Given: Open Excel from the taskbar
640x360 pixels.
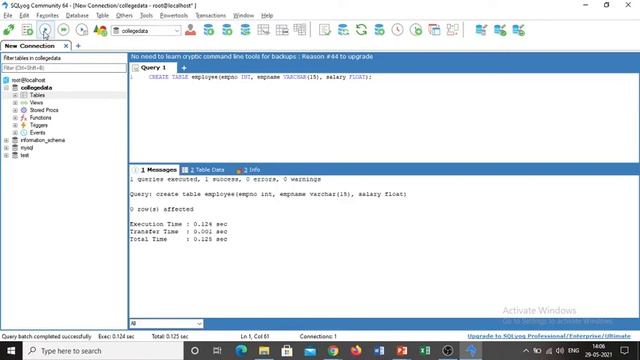Looking at the screenshot, I should (x=425, y=351).
